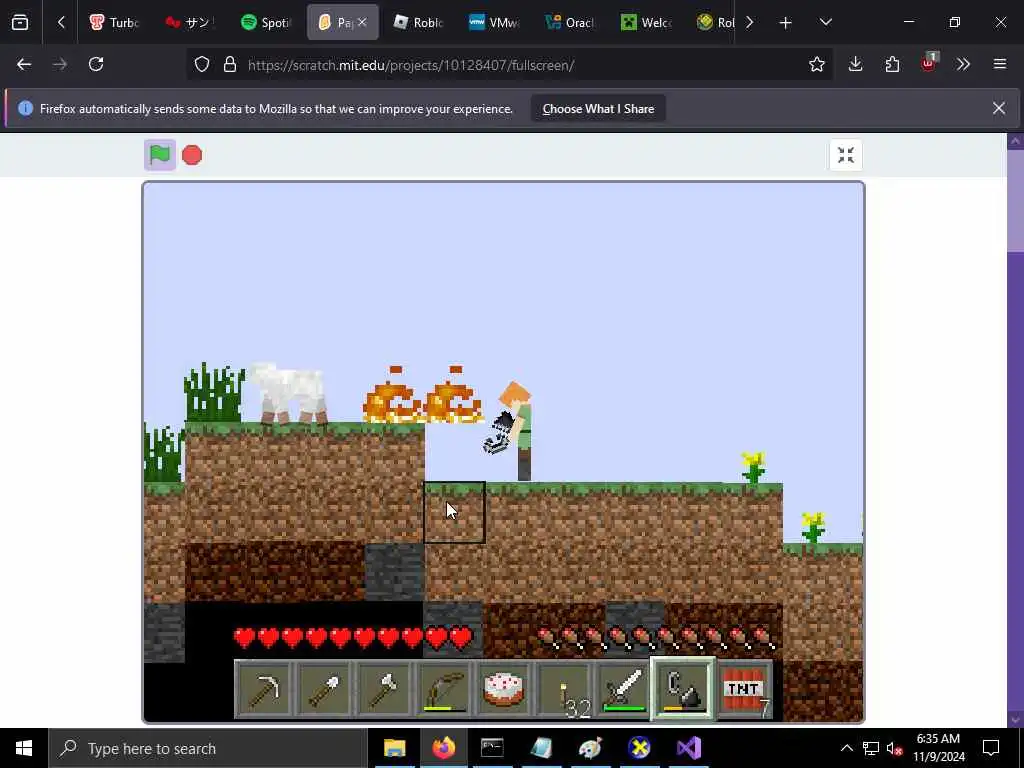Open Visual Studio from the taskbar

tap(688, 748)
